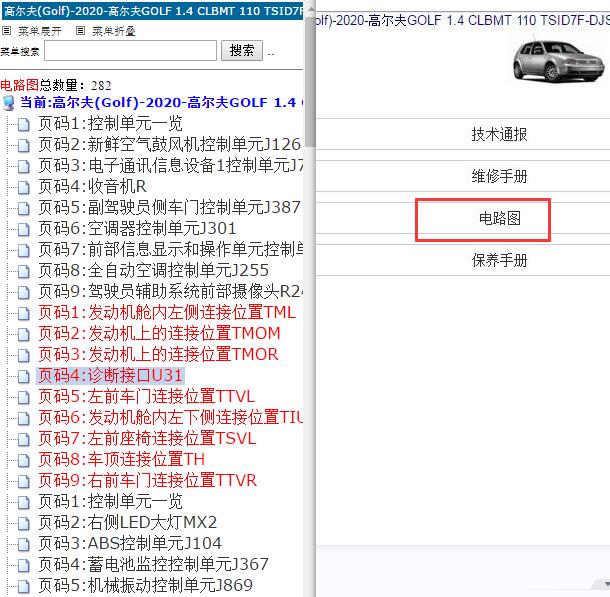This screenshot has width=610, height=597.
Task: Click page icon beside 页码9:驾驶员辅助系统前部摄像头
Action: pos(24,292)
